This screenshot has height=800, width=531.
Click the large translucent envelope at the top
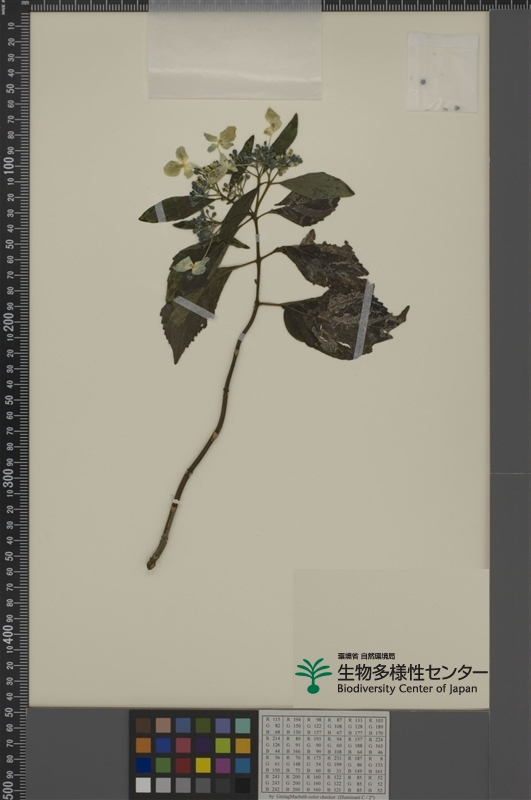(235, 49)
